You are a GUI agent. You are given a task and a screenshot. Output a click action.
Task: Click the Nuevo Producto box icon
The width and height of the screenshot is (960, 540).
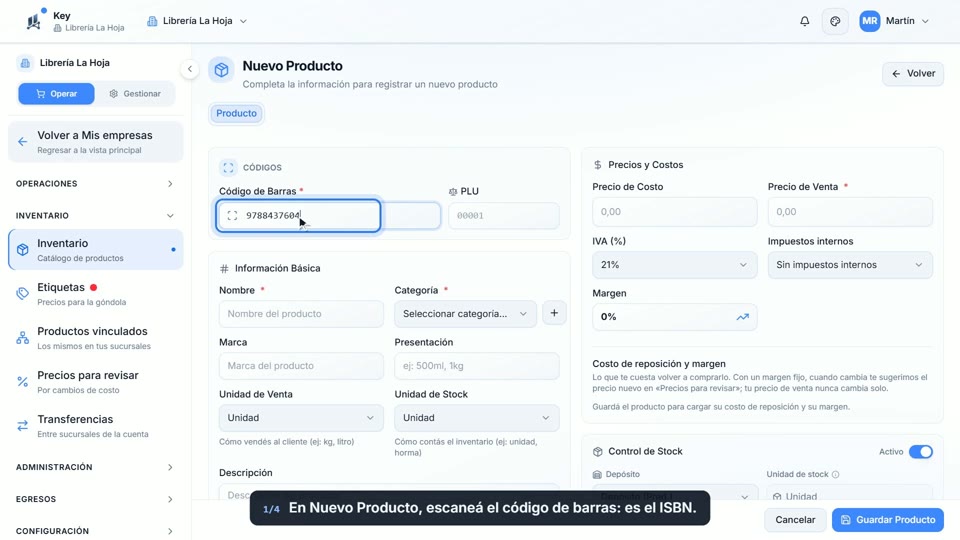pos(222,70)
